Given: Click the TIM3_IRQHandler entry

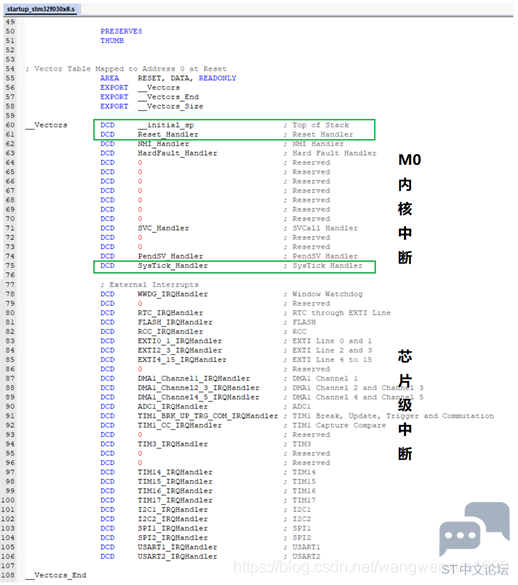Looking at the screenshot, I should [173, 444].
